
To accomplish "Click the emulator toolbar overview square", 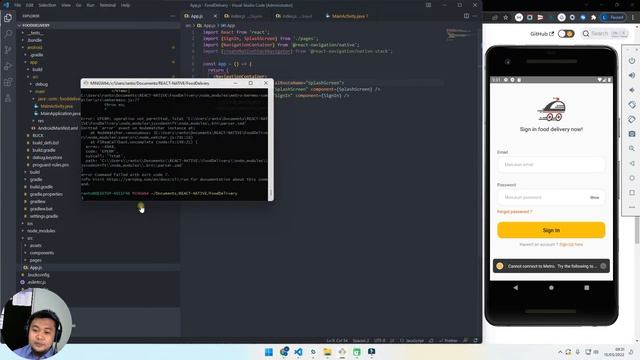I will (632, 193).
